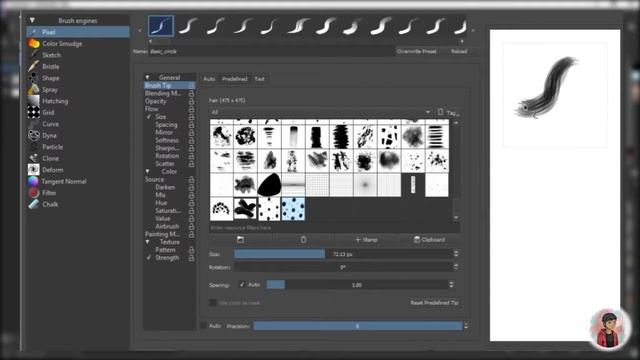Open the Painting Mode option
This screenshot has width=640, height=360.
[162, 234]
